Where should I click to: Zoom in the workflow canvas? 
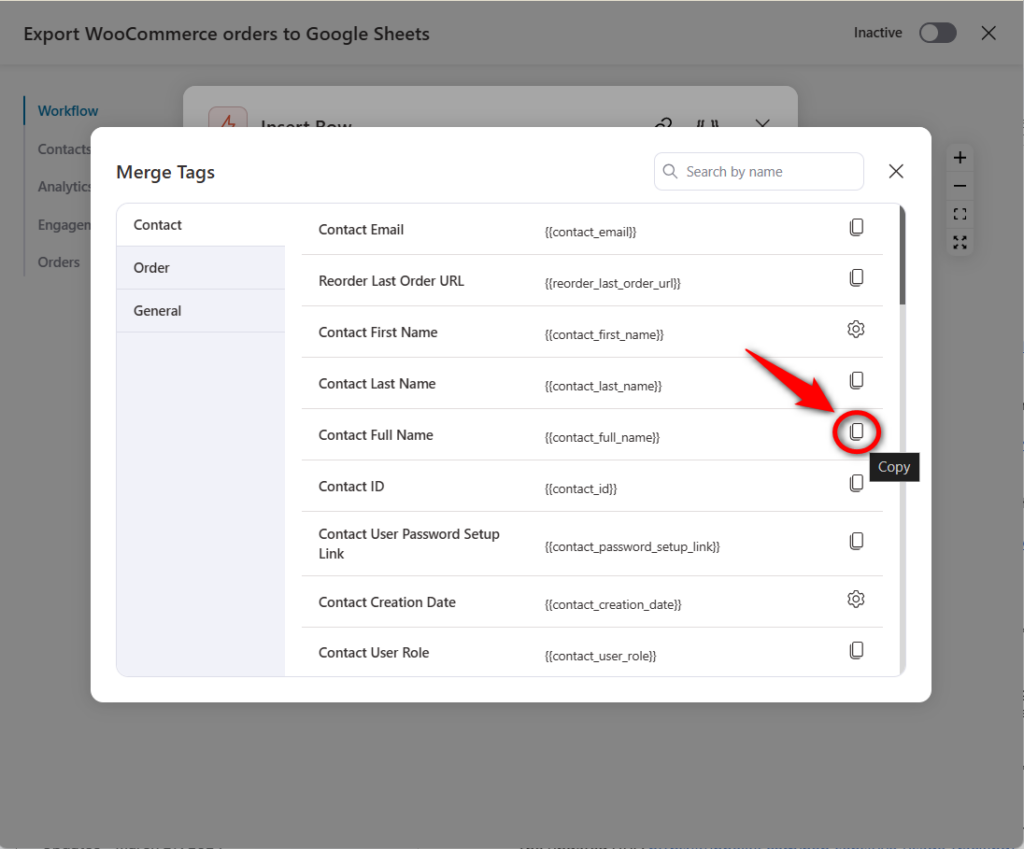960,157
